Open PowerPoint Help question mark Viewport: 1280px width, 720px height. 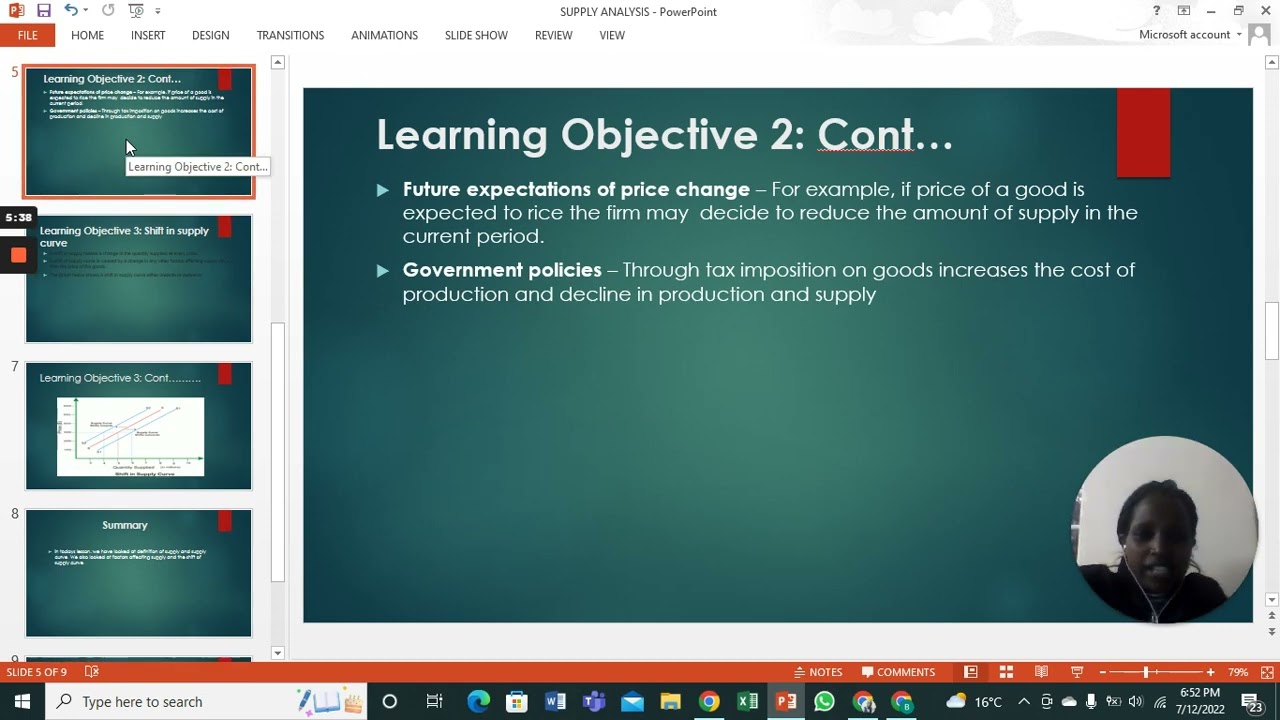1157,11
